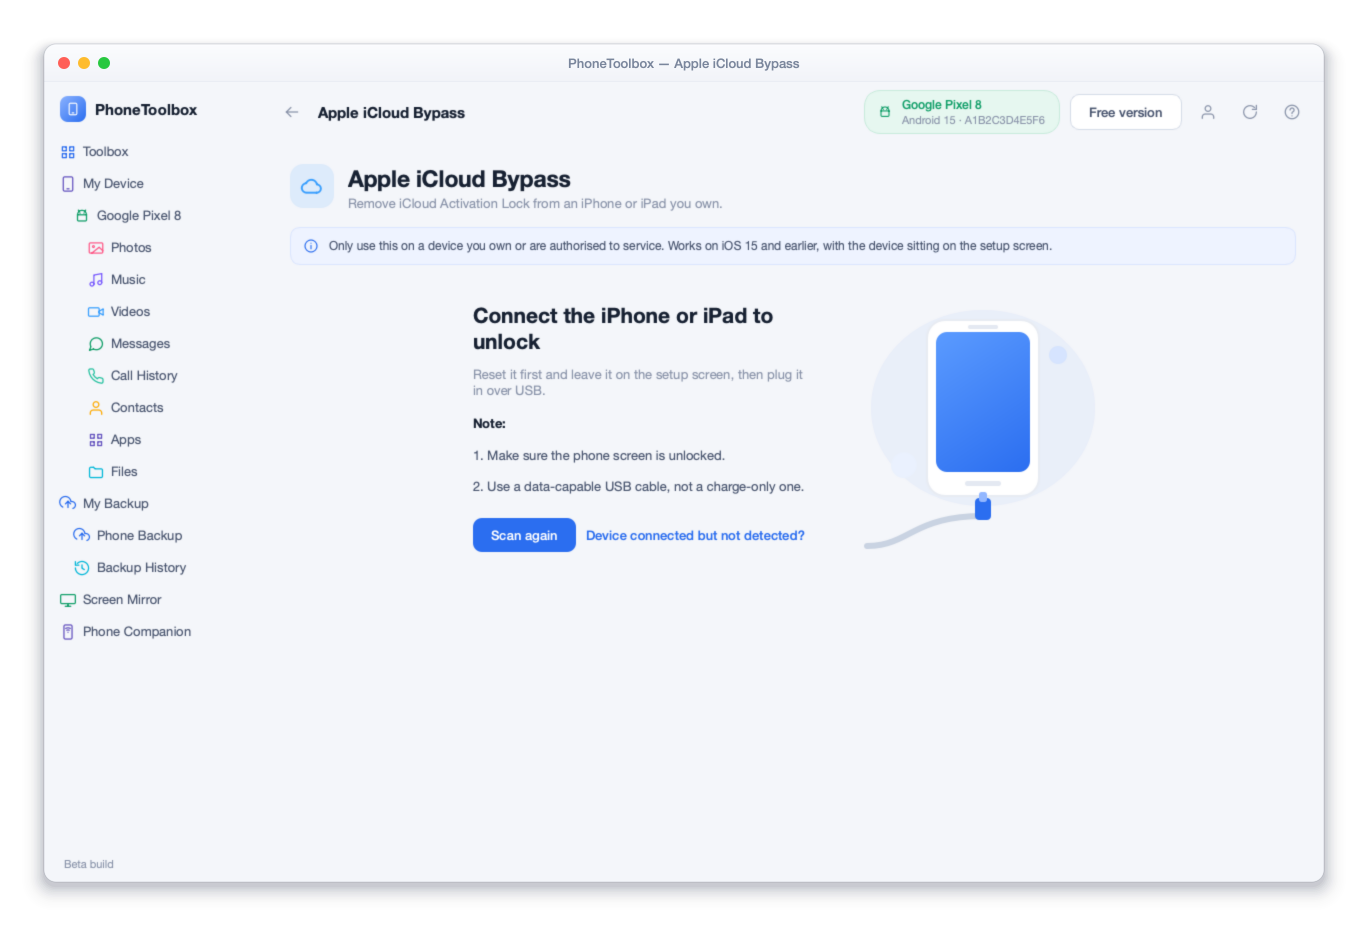Click the Phone Backup upload icon
This screenshot has width=1368, height=926.
82,536
